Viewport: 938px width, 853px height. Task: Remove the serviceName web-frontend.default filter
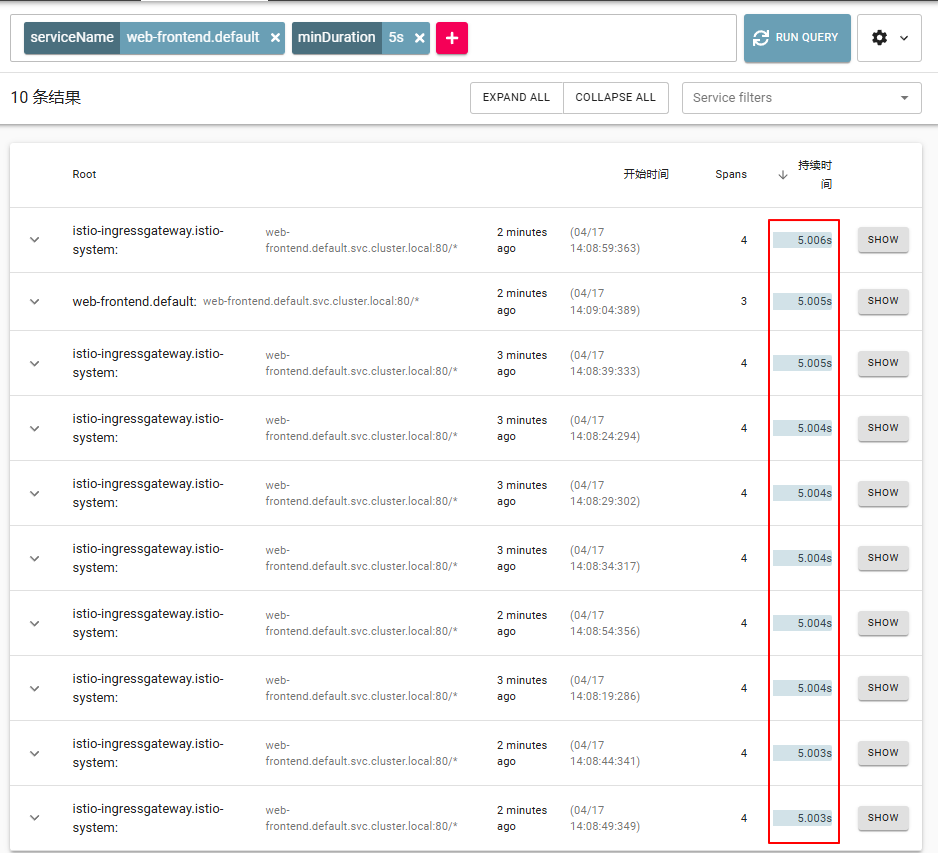coord(275,38)
